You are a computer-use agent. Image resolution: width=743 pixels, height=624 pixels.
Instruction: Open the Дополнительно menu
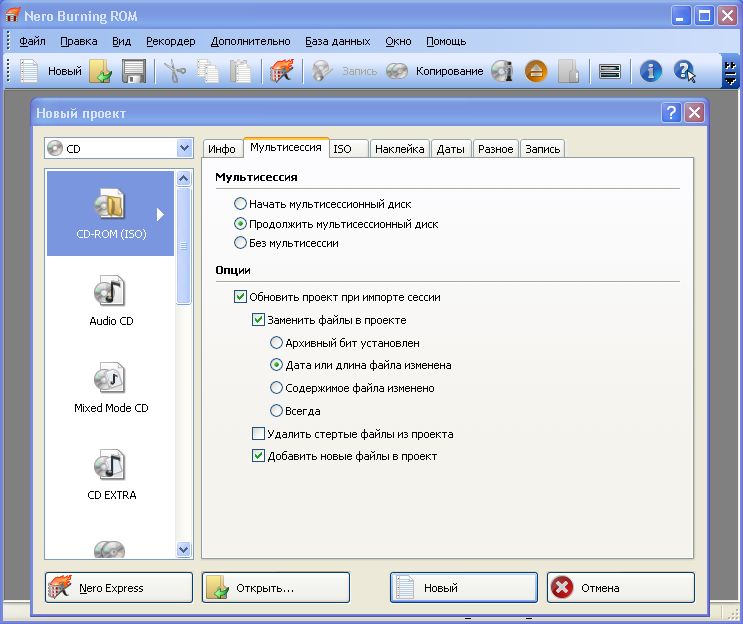pyautogui.click(x=250, y=41)
